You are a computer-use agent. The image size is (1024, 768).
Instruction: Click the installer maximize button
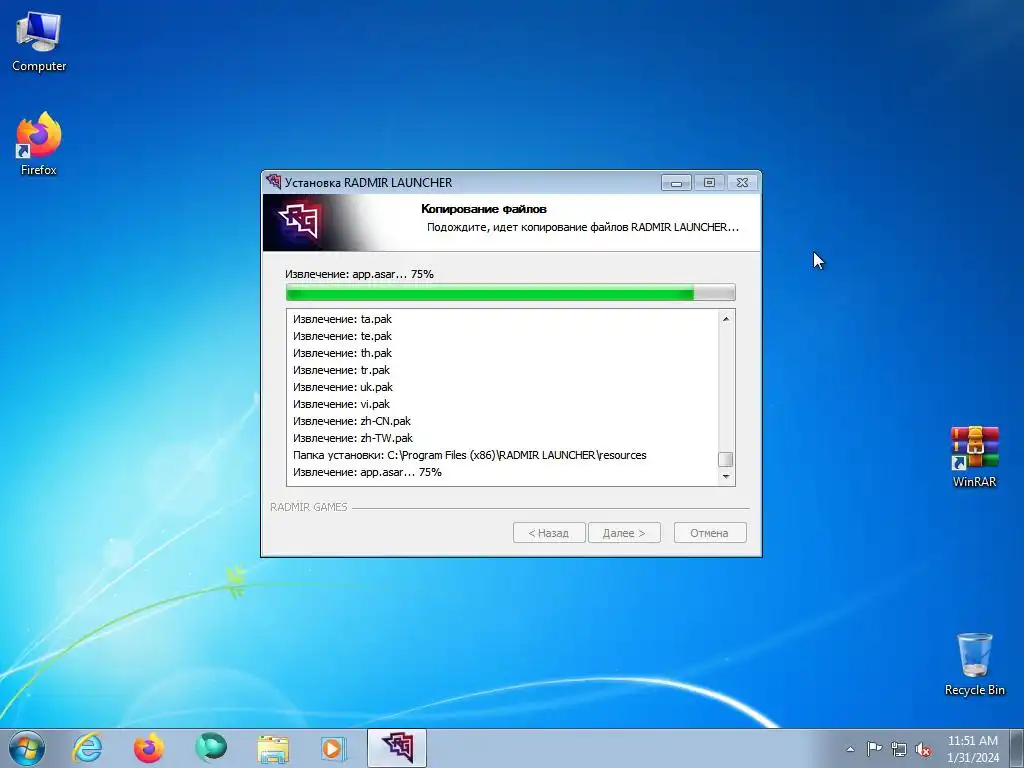pos(709,183)
